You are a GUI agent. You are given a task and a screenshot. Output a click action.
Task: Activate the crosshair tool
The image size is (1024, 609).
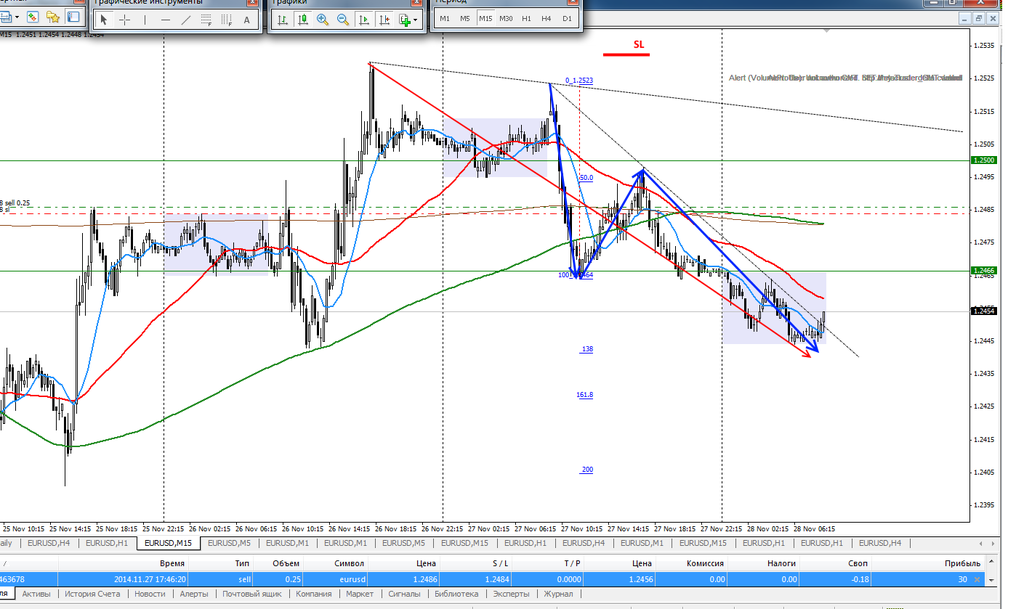(x=124, y=20)
